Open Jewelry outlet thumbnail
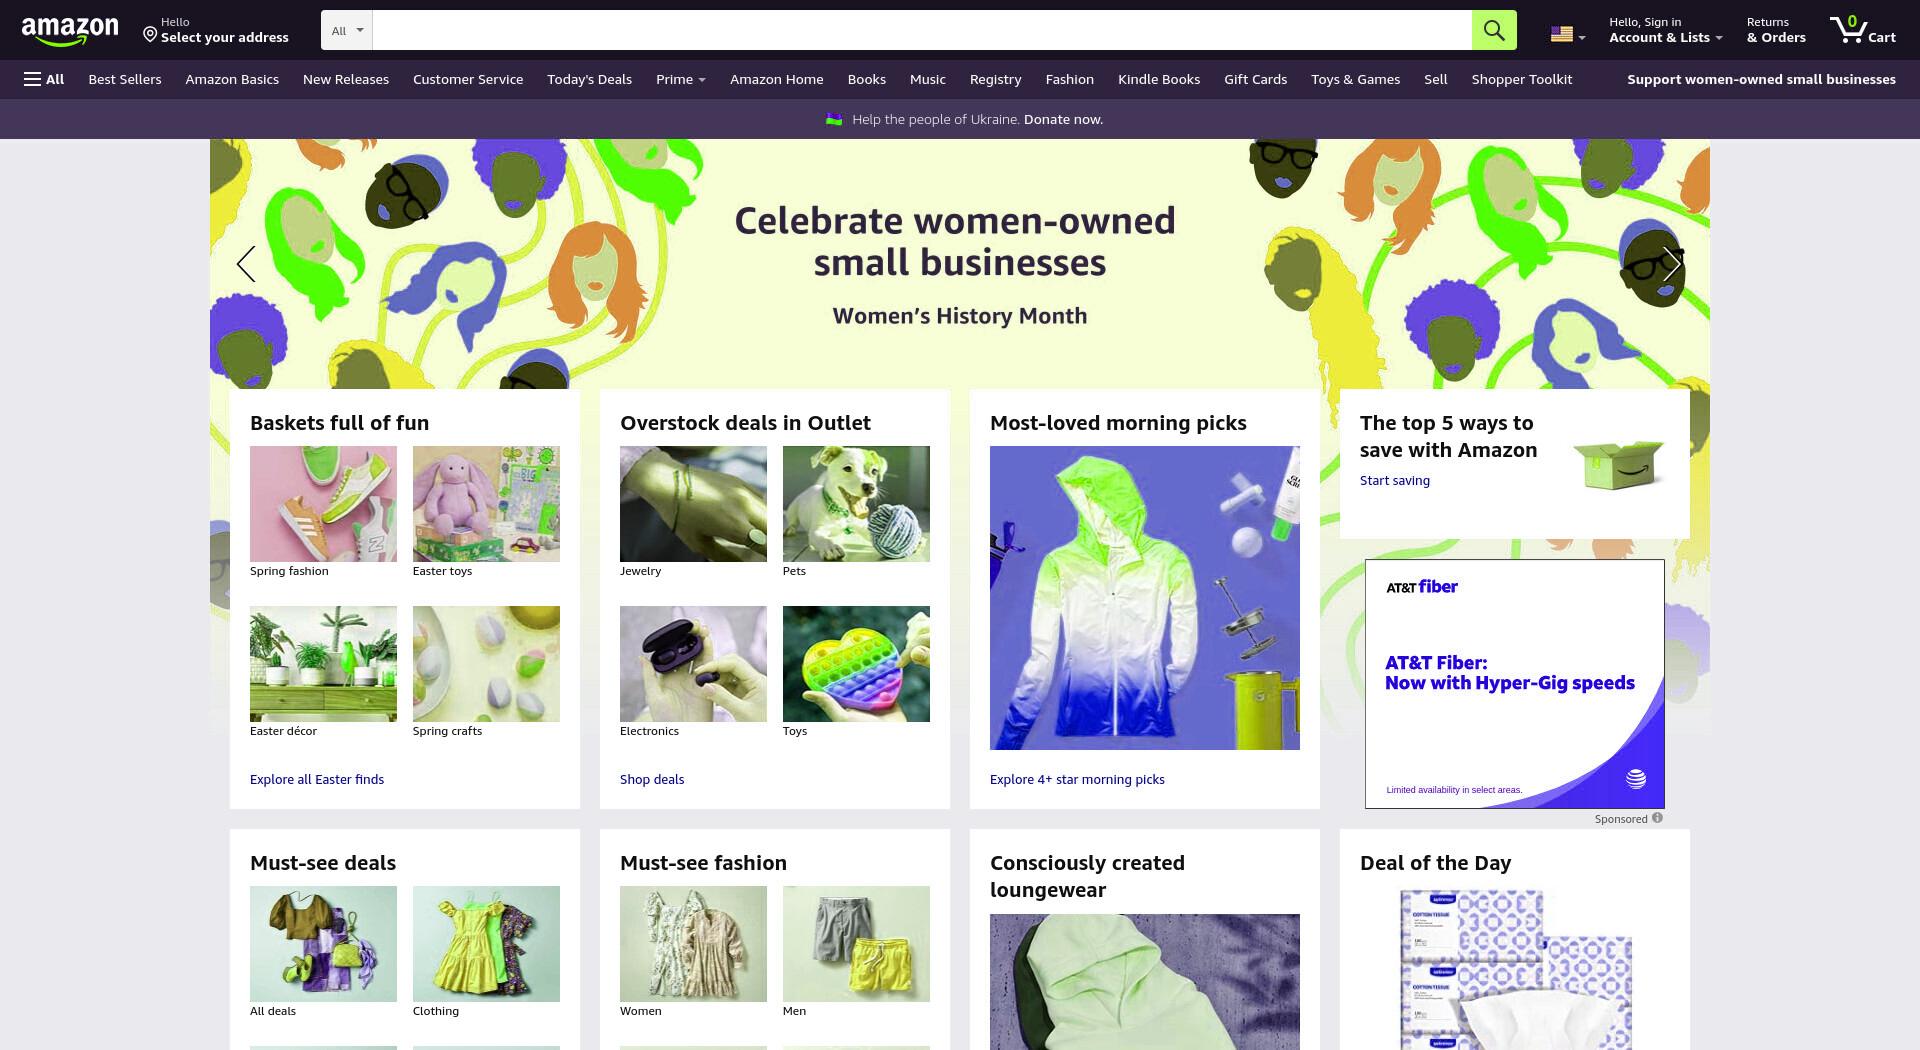 [693, 504]
